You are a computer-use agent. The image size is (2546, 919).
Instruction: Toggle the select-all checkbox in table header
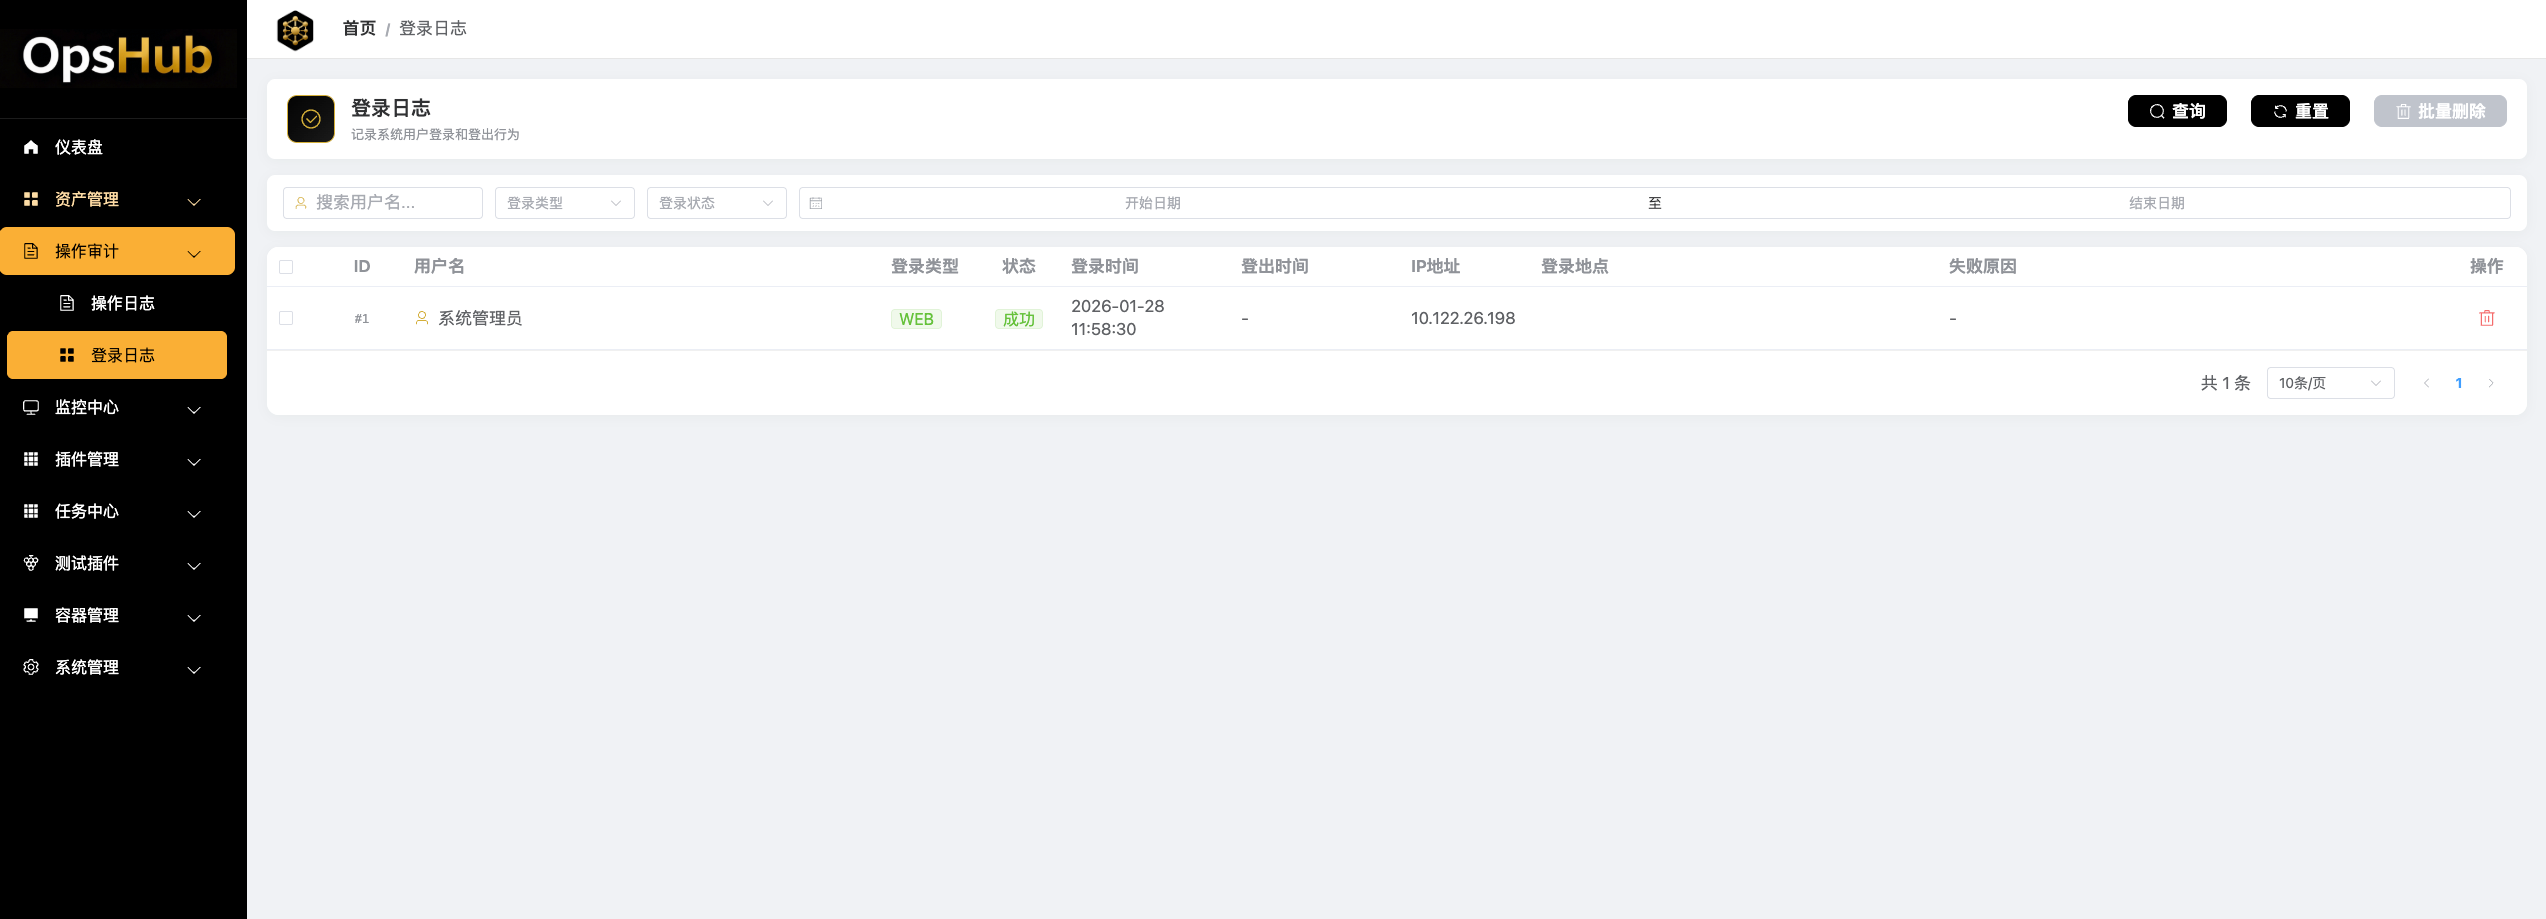click(286, 267)
